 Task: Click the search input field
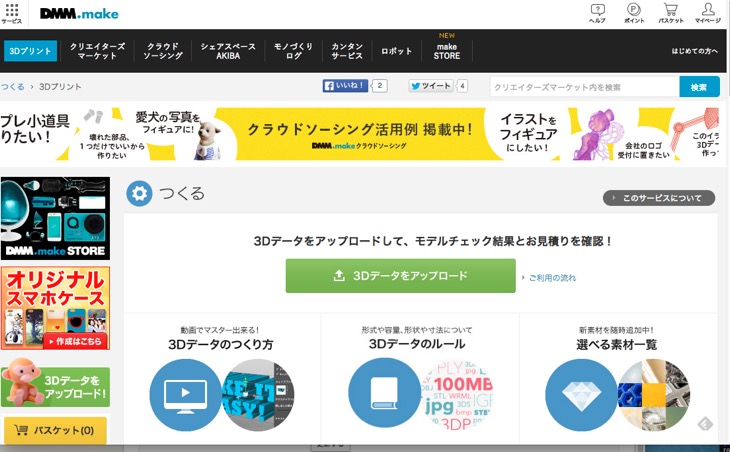(x=584, y=87)
